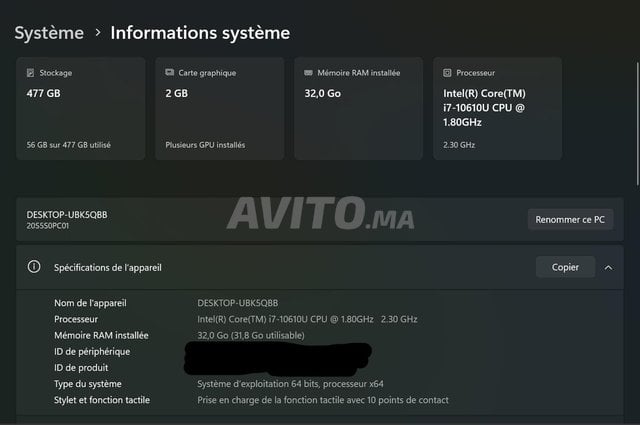This screenshot has height=425, width=640.
Task: Click the Spécifications de l'appareil header
Action: coord(107,267)
